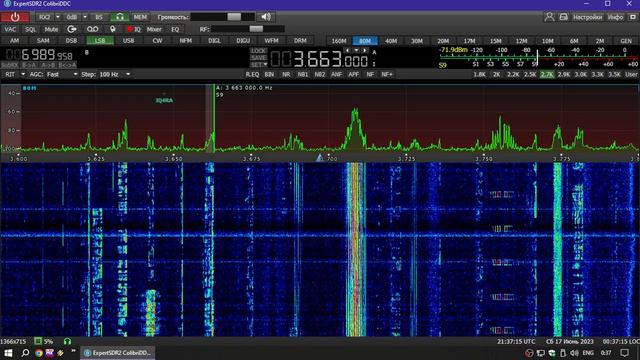Click the panel layout icon next to Настройки
The width and height of the screenshot is (640, 360).
pos(563,17)
